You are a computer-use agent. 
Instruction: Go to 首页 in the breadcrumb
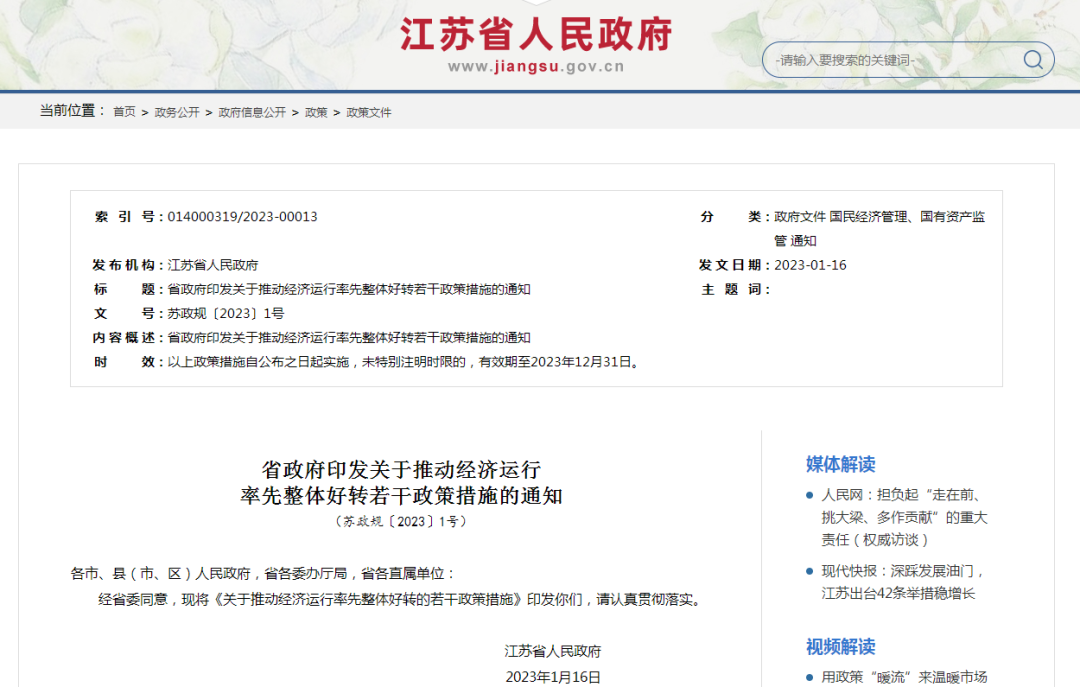coord(124,112)
